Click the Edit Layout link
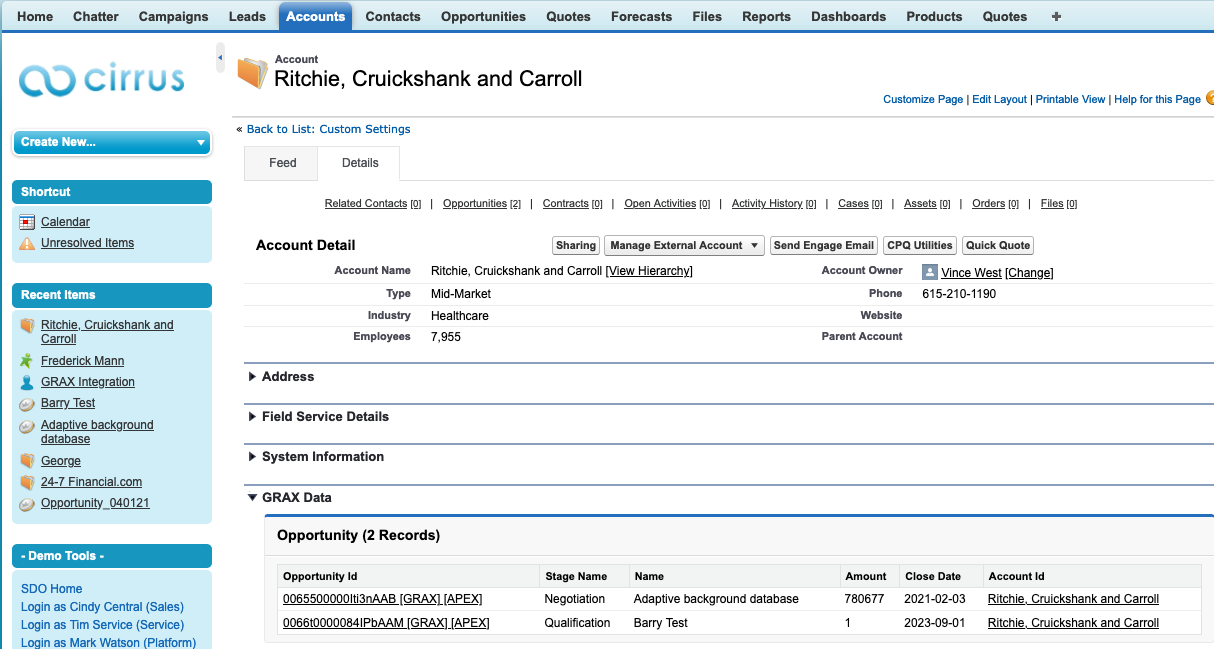Viewport: 1214px width, 649px height. click(x=999, y=100)
